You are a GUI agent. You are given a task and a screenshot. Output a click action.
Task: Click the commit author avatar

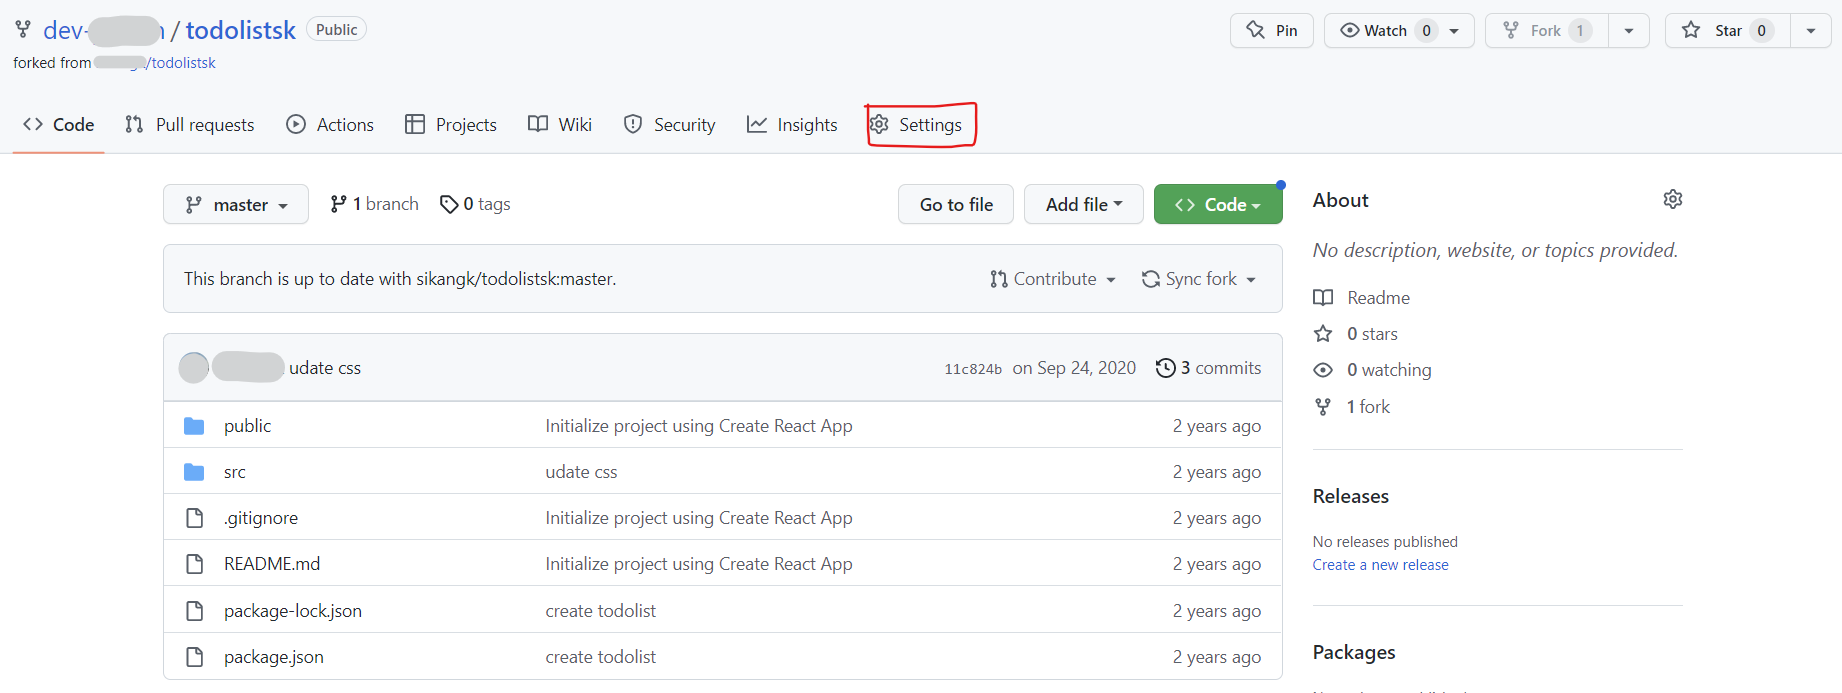[x=194, y=368]
